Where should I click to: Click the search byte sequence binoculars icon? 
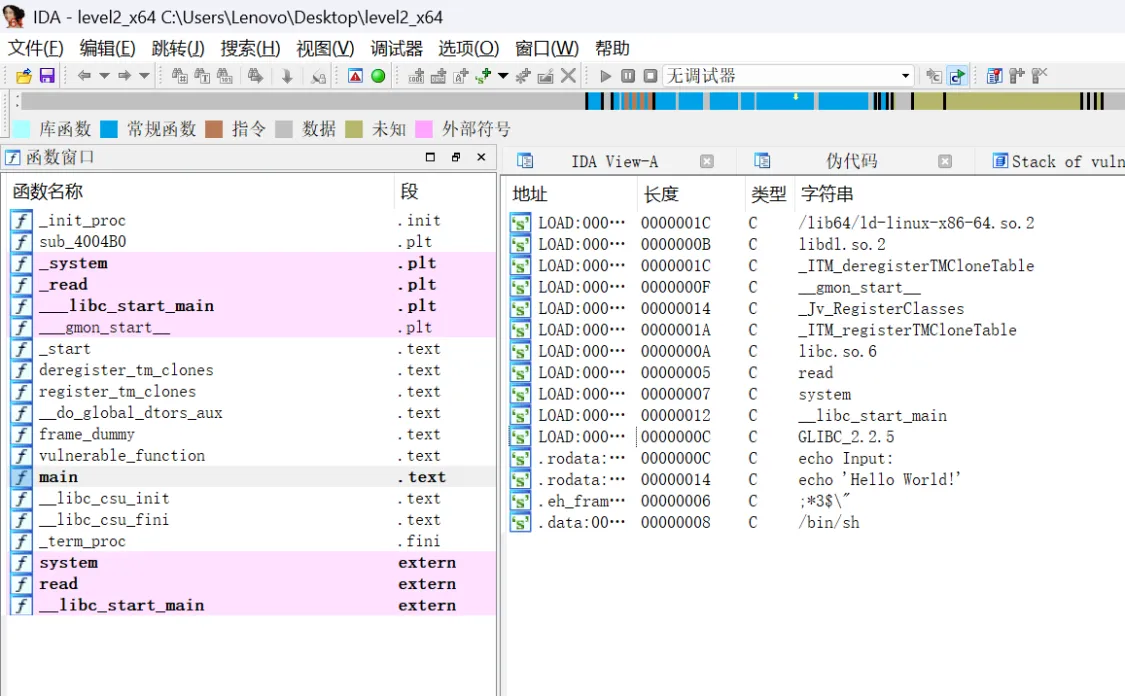(x=225, y=76)
